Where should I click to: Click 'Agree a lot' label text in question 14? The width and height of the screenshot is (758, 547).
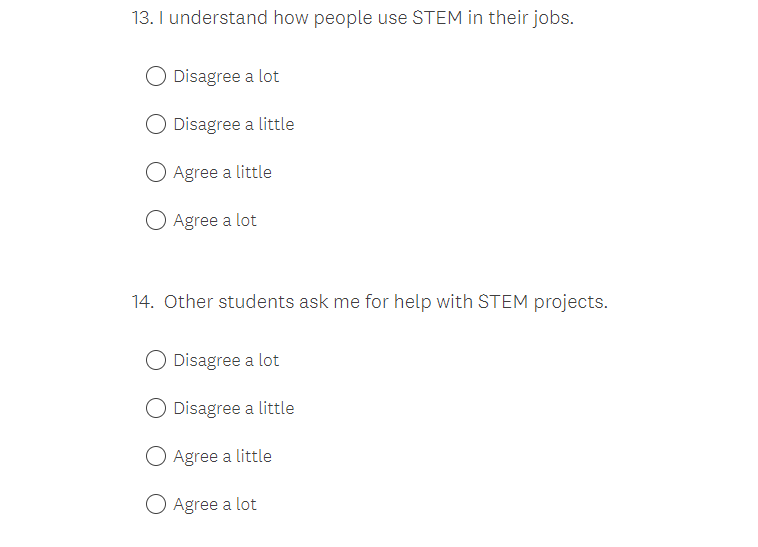click(x=215, y=504)
